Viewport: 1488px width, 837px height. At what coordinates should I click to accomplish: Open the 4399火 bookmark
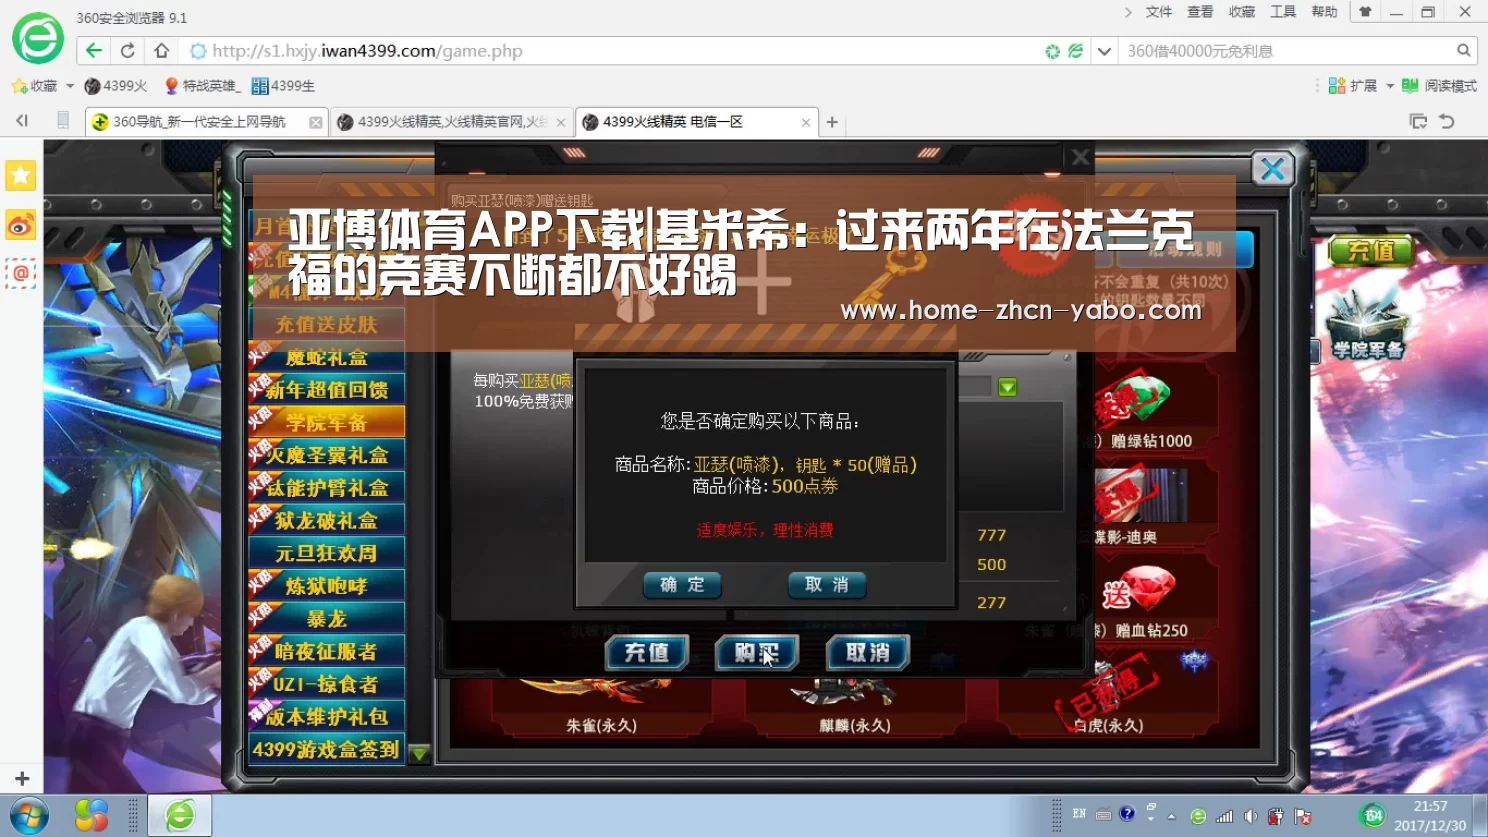click(x=116, y=86)
